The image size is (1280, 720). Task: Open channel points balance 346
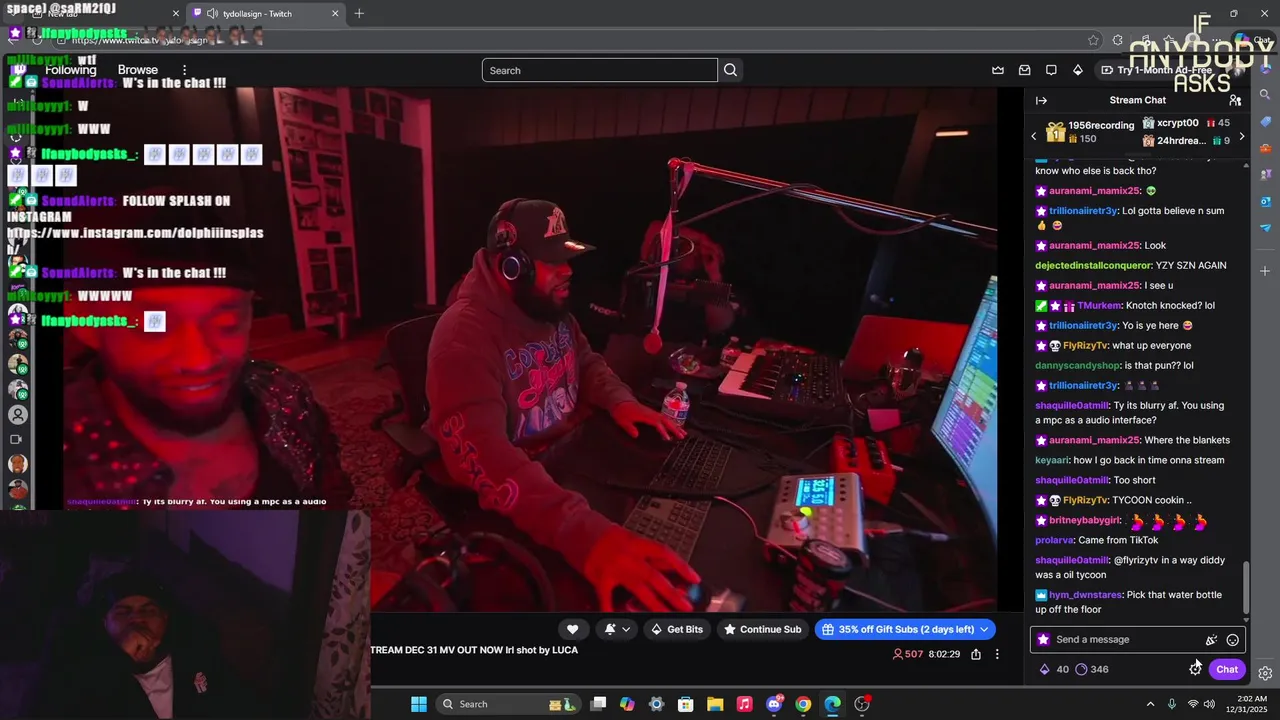tap(1091, 669)
